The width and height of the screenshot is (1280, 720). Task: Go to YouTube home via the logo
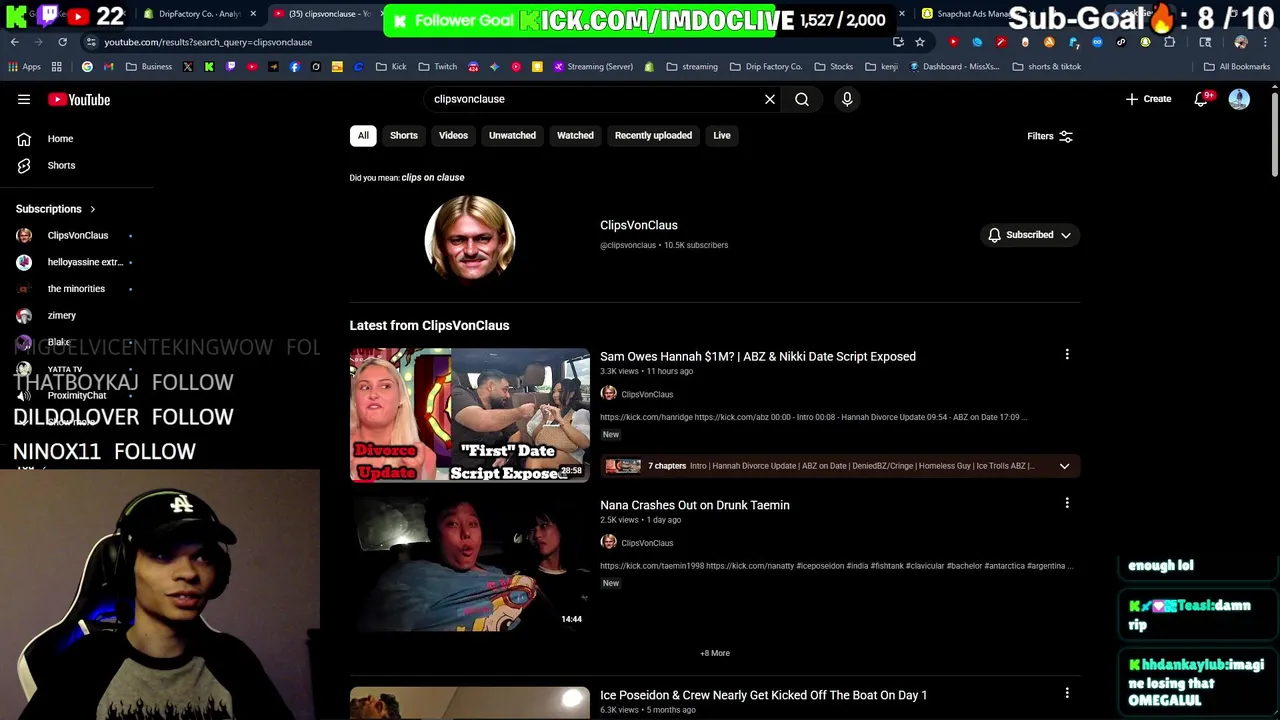click(x=79, y=99)
